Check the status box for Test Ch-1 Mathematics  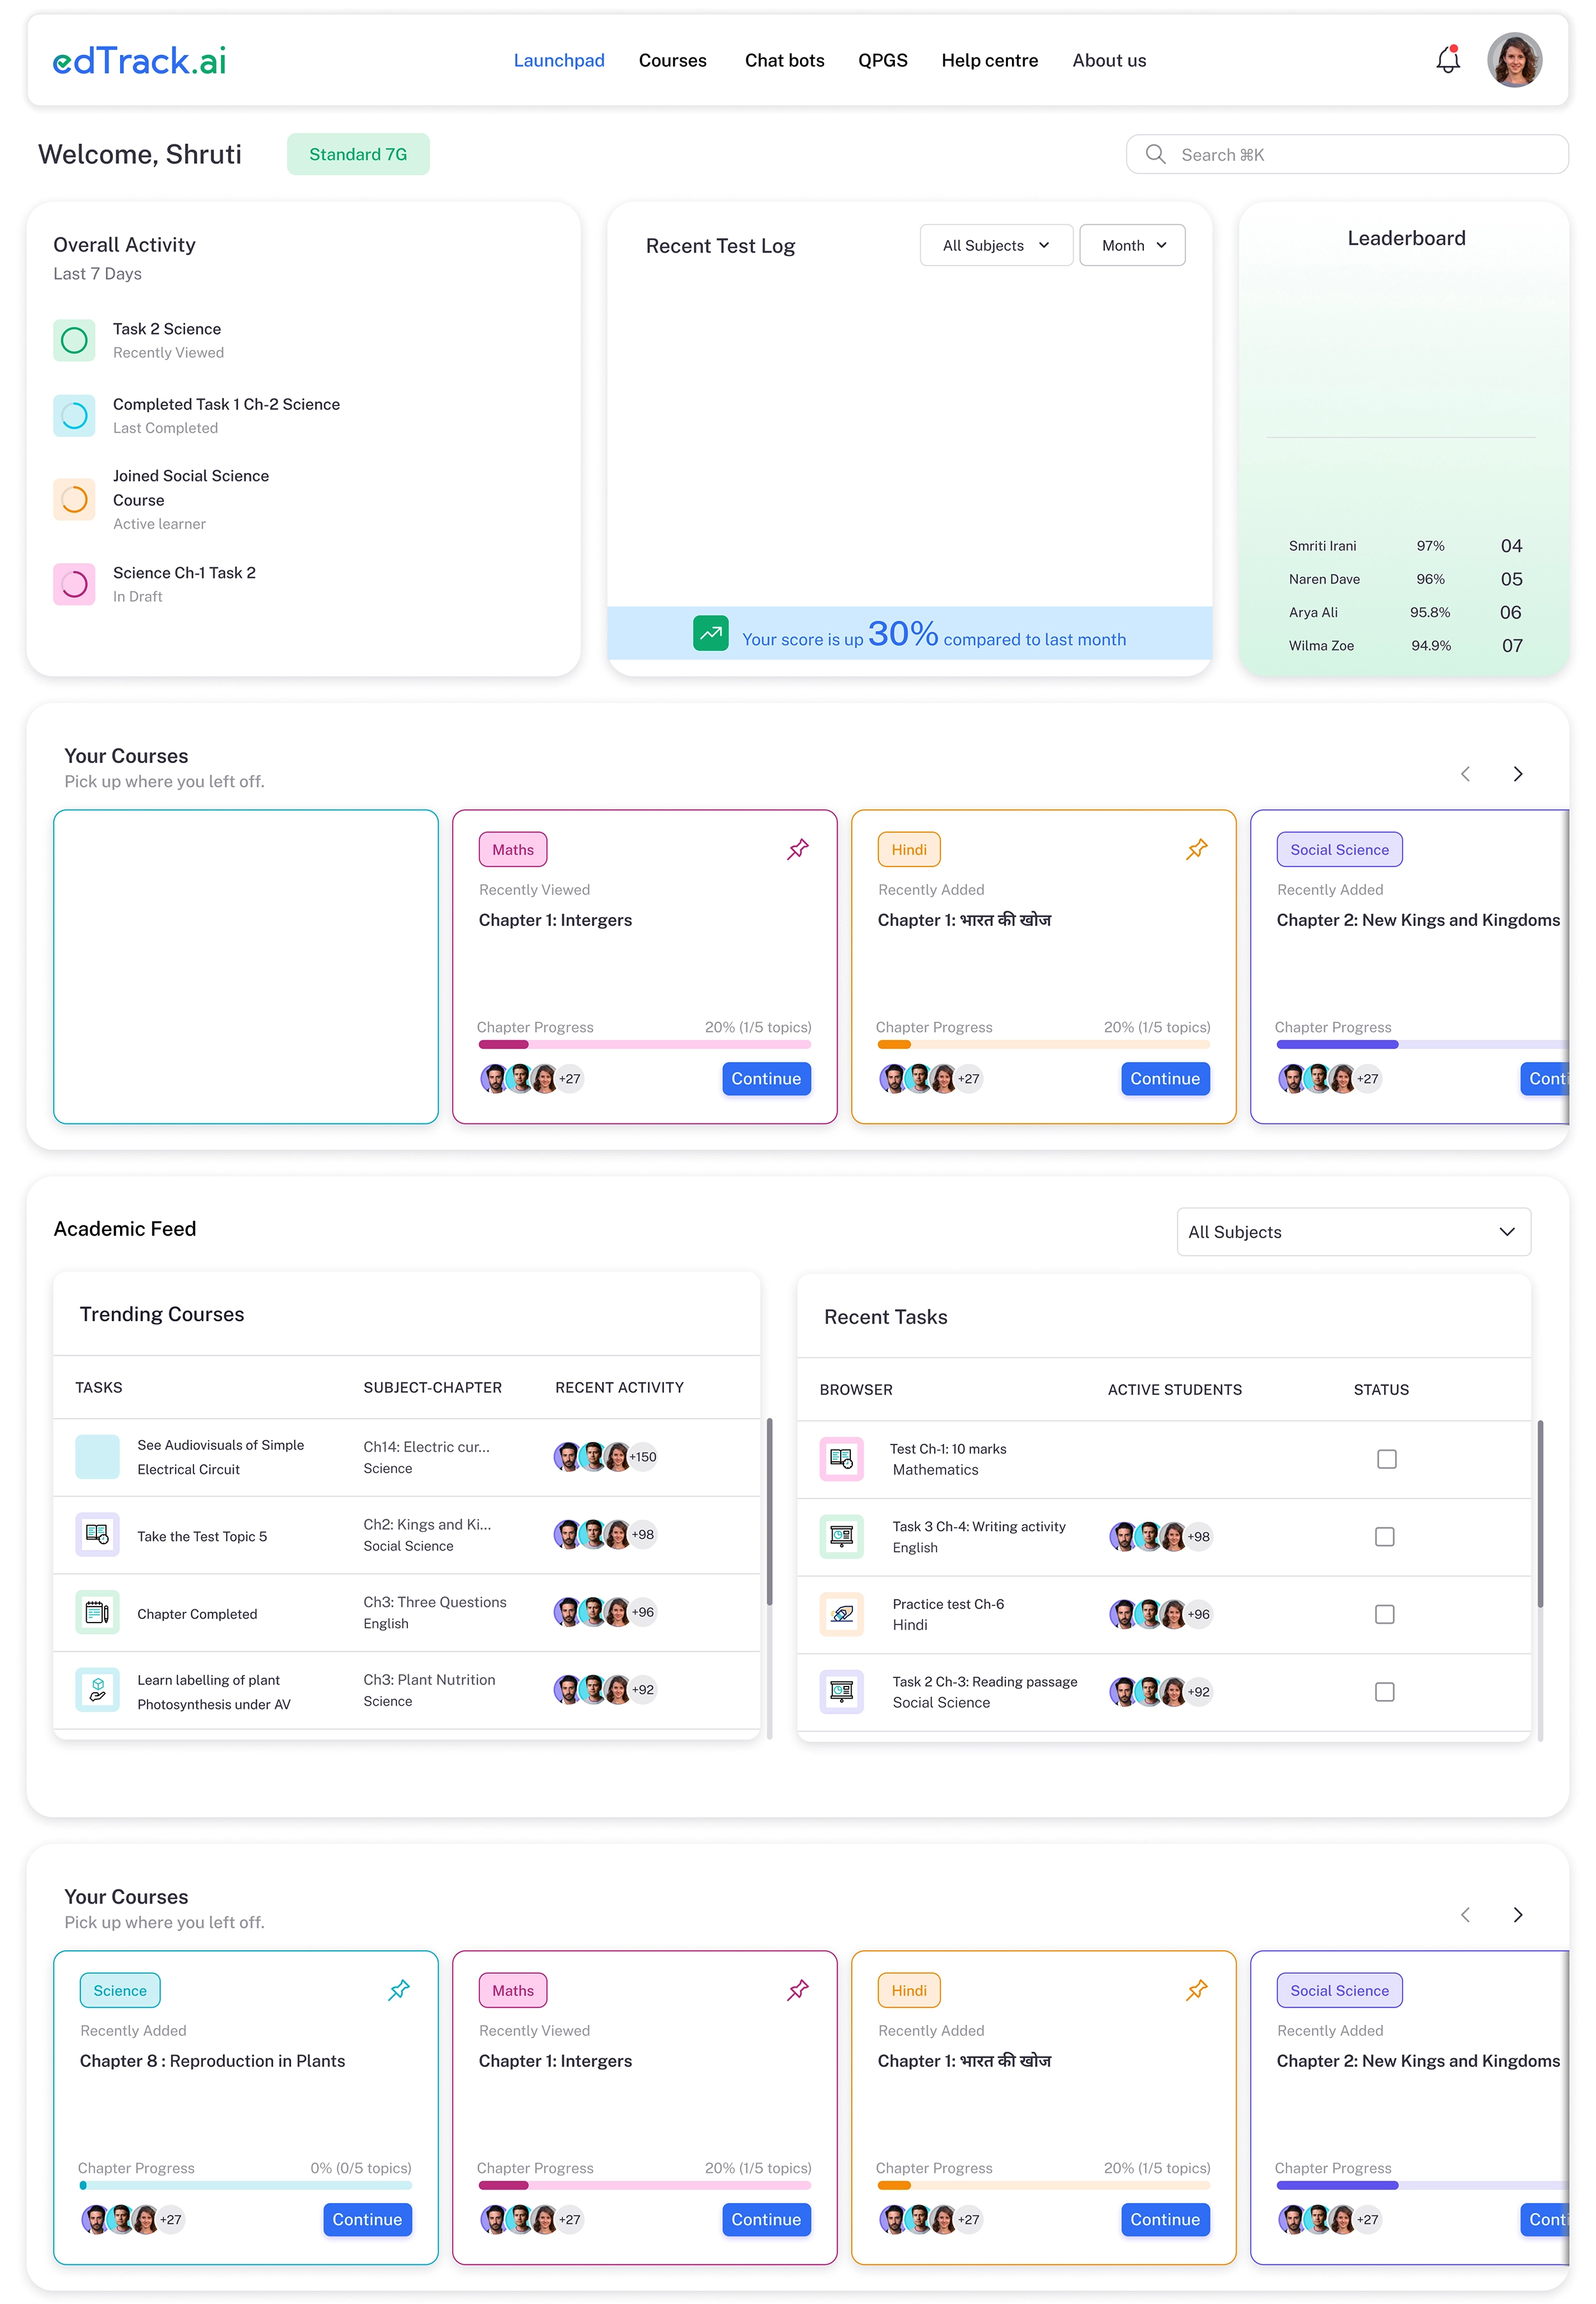coord(1386,1458)
